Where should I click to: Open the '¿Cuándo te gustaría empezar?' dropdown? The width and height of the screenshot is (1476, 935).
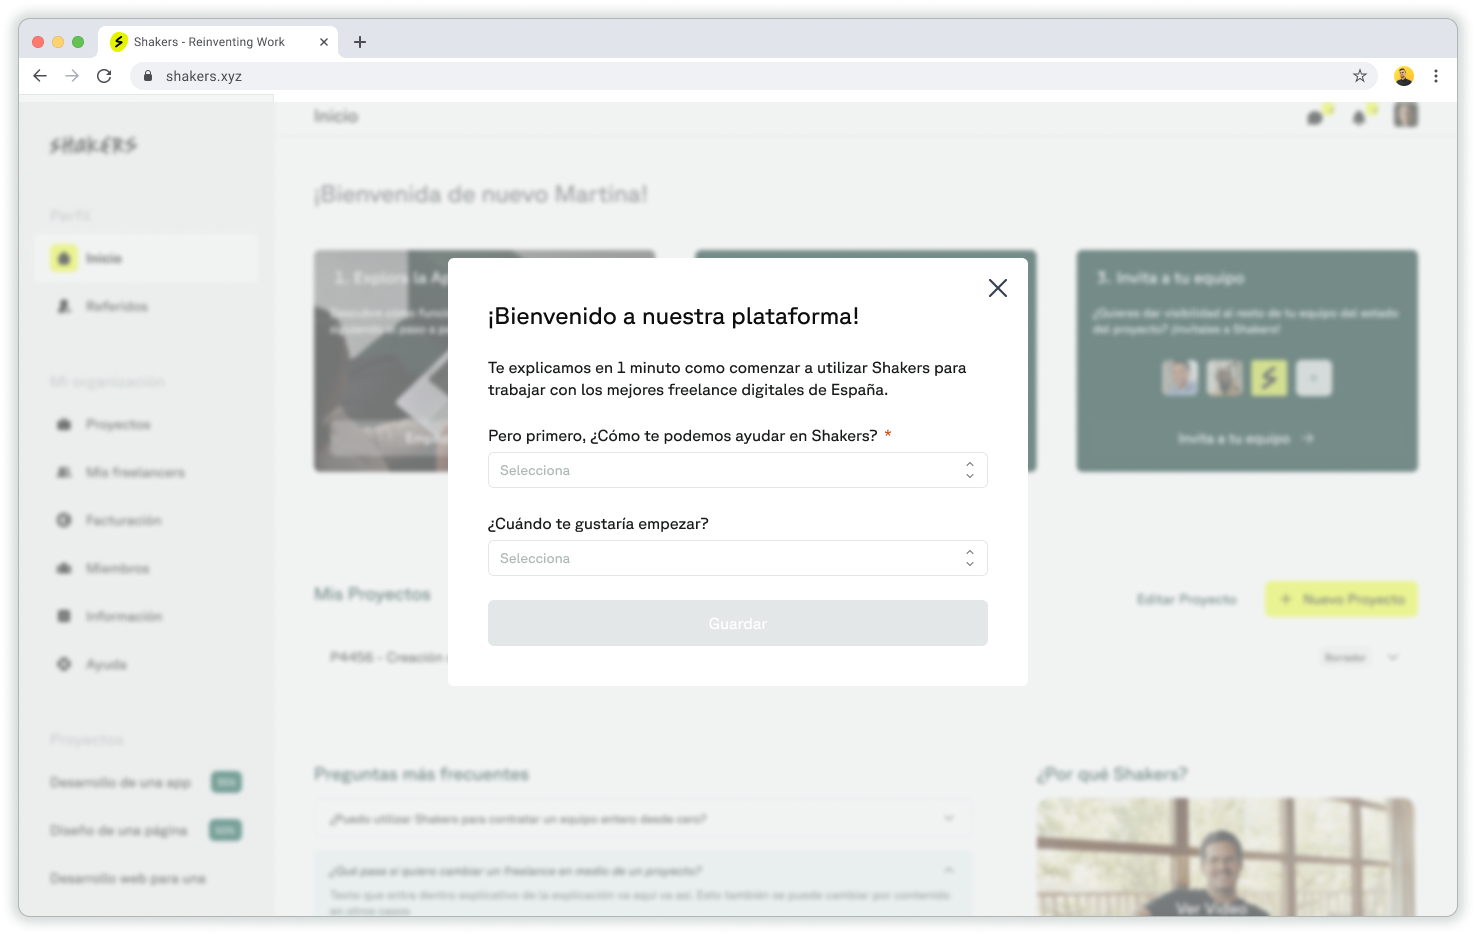click(x=737, y=558)
